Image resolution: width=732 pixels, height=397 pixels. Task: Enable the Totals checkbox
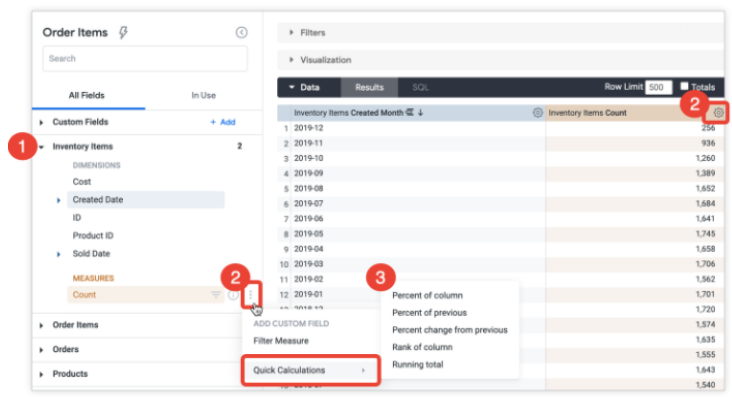(684, 86)
